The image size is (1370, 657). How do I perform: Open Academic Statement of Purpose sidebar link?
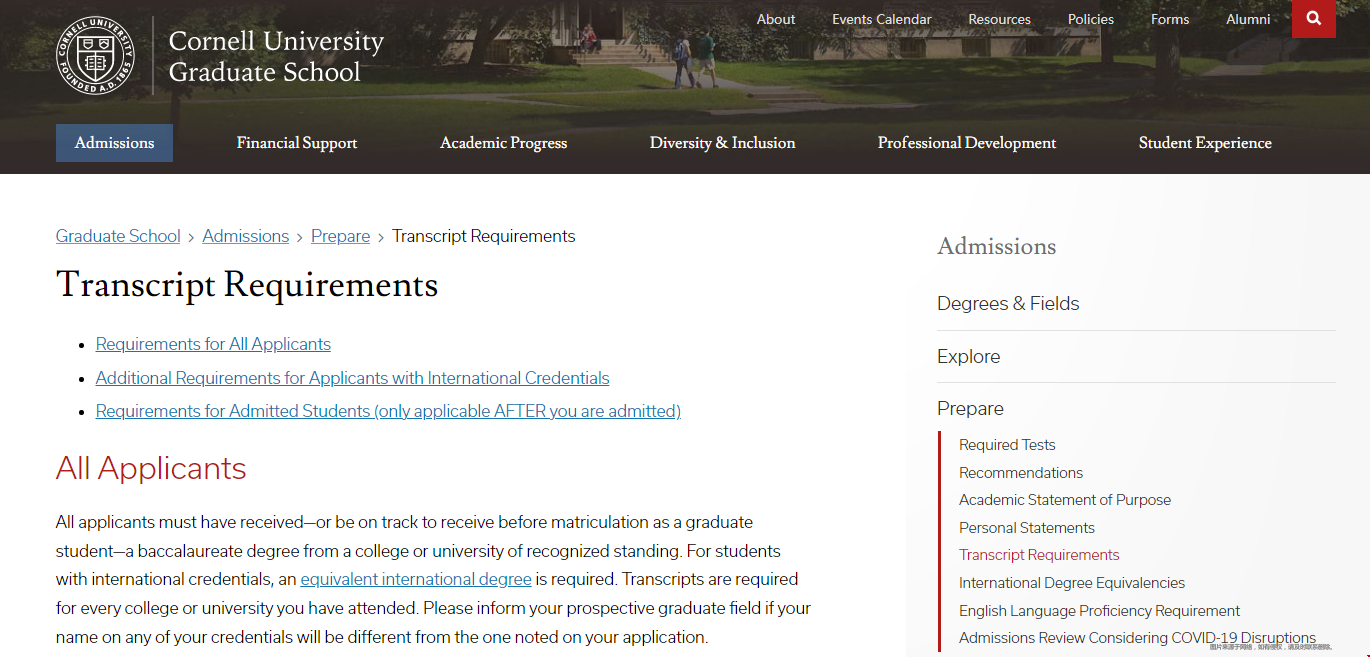(1065, 500)
